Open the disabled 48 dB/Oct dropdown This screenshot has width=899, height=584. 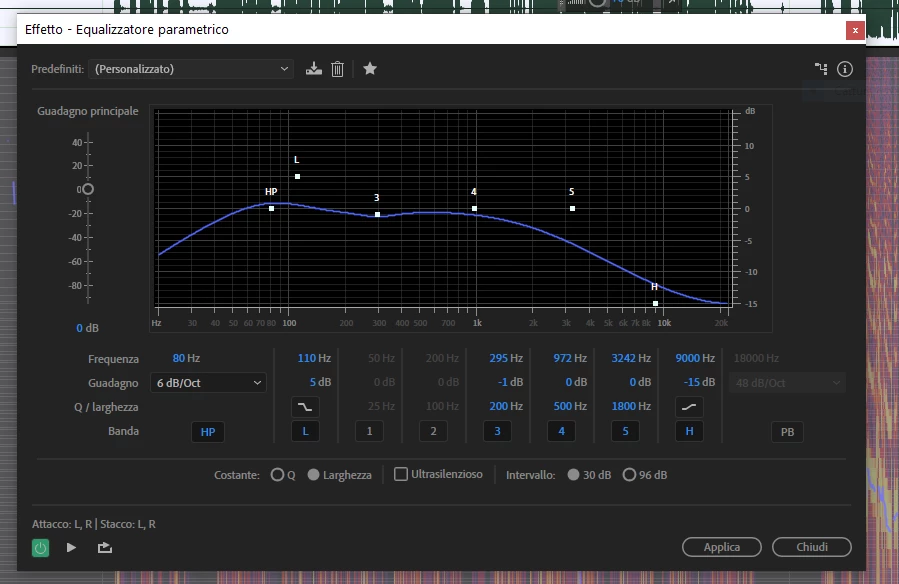click(x=787, y=383)
